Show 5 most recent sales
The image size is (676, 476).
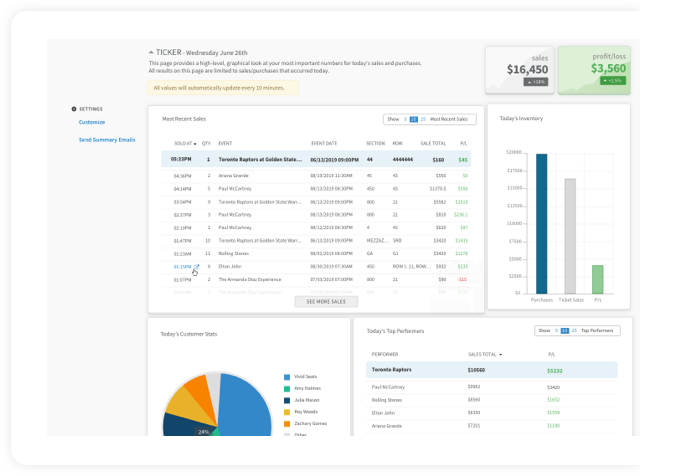pos(404,119)
